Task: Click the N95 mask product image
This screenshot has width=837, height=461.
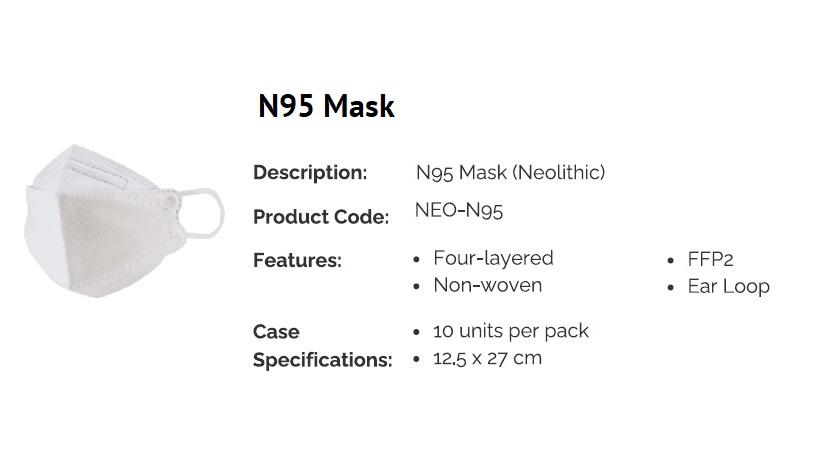Action: click(x=124, y=220)
